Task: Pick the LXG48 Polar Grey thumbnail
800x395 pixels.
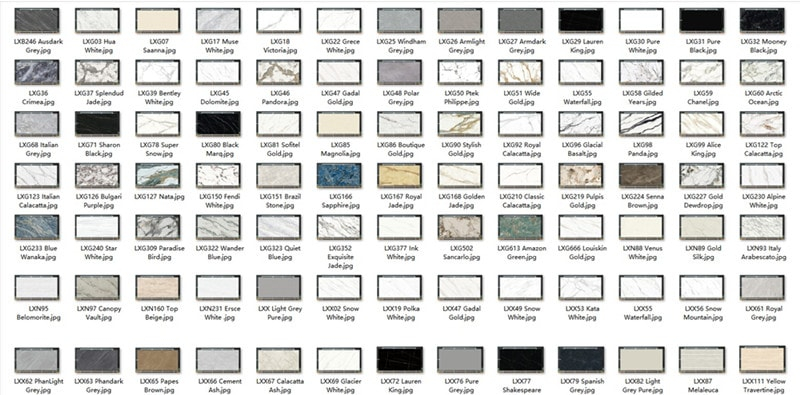Action: 399,72
